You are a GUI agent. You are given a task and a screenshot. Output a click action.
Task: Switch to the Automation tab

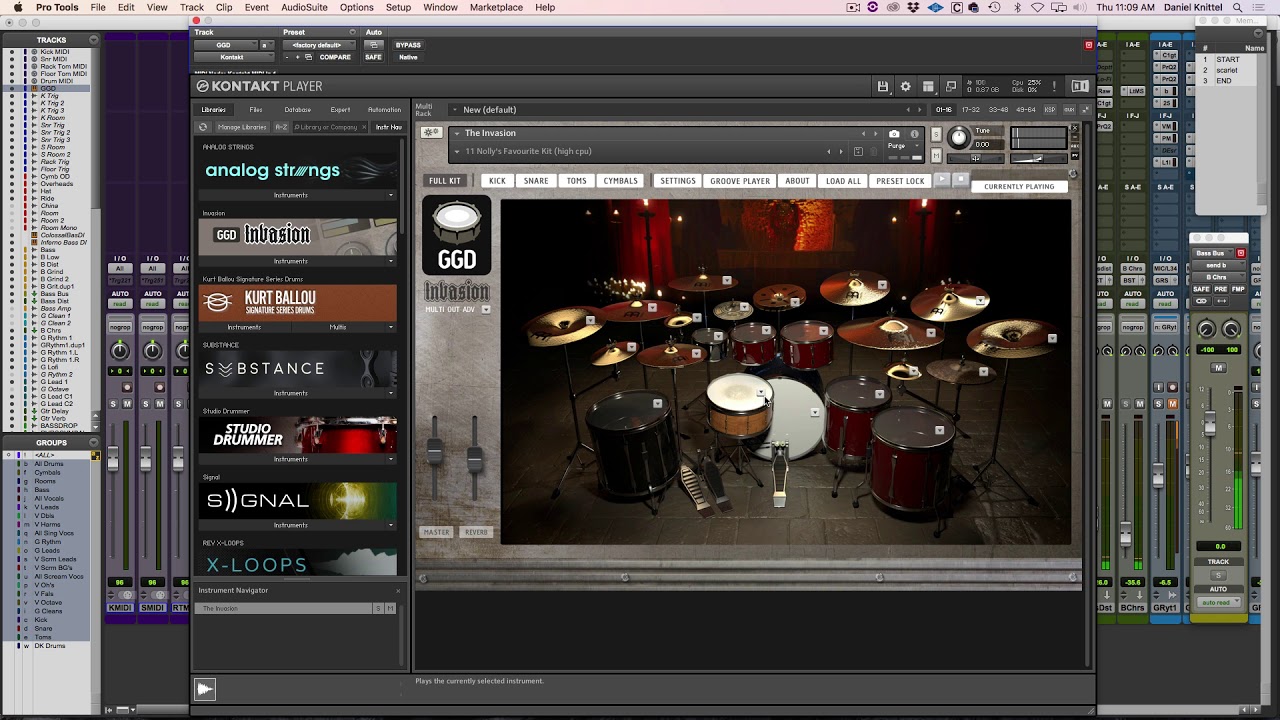coord(384,109)
